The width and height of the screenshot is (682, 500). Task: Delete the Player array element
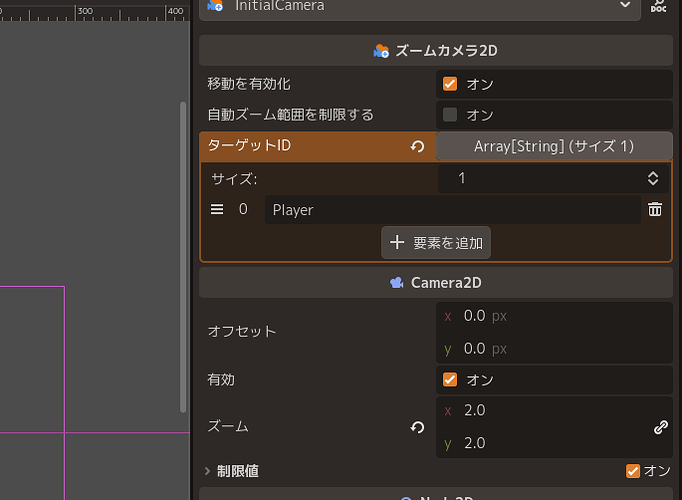pos(655,210)
